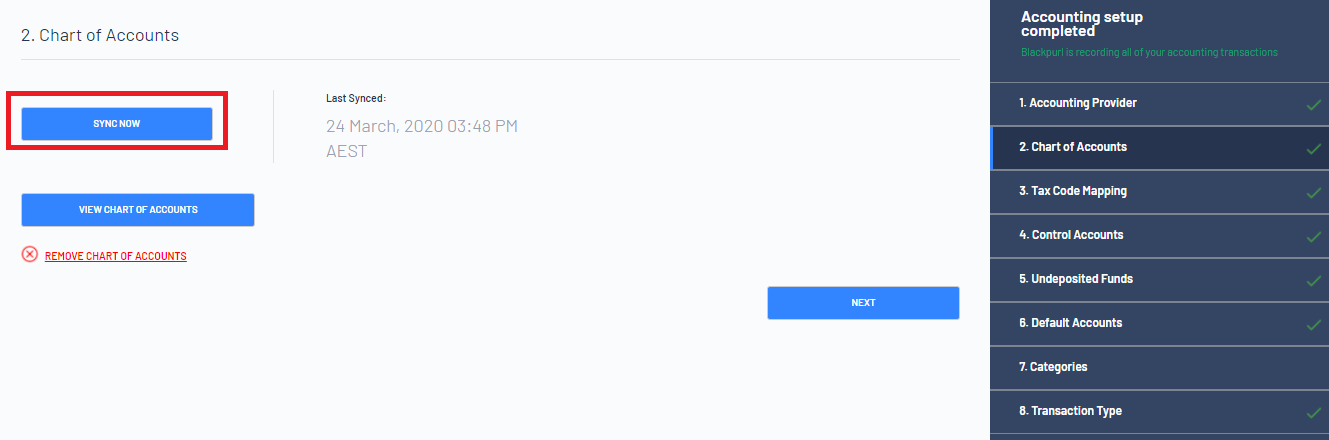Go to step 3 Tax Code Mapping

click(1160, 191)
